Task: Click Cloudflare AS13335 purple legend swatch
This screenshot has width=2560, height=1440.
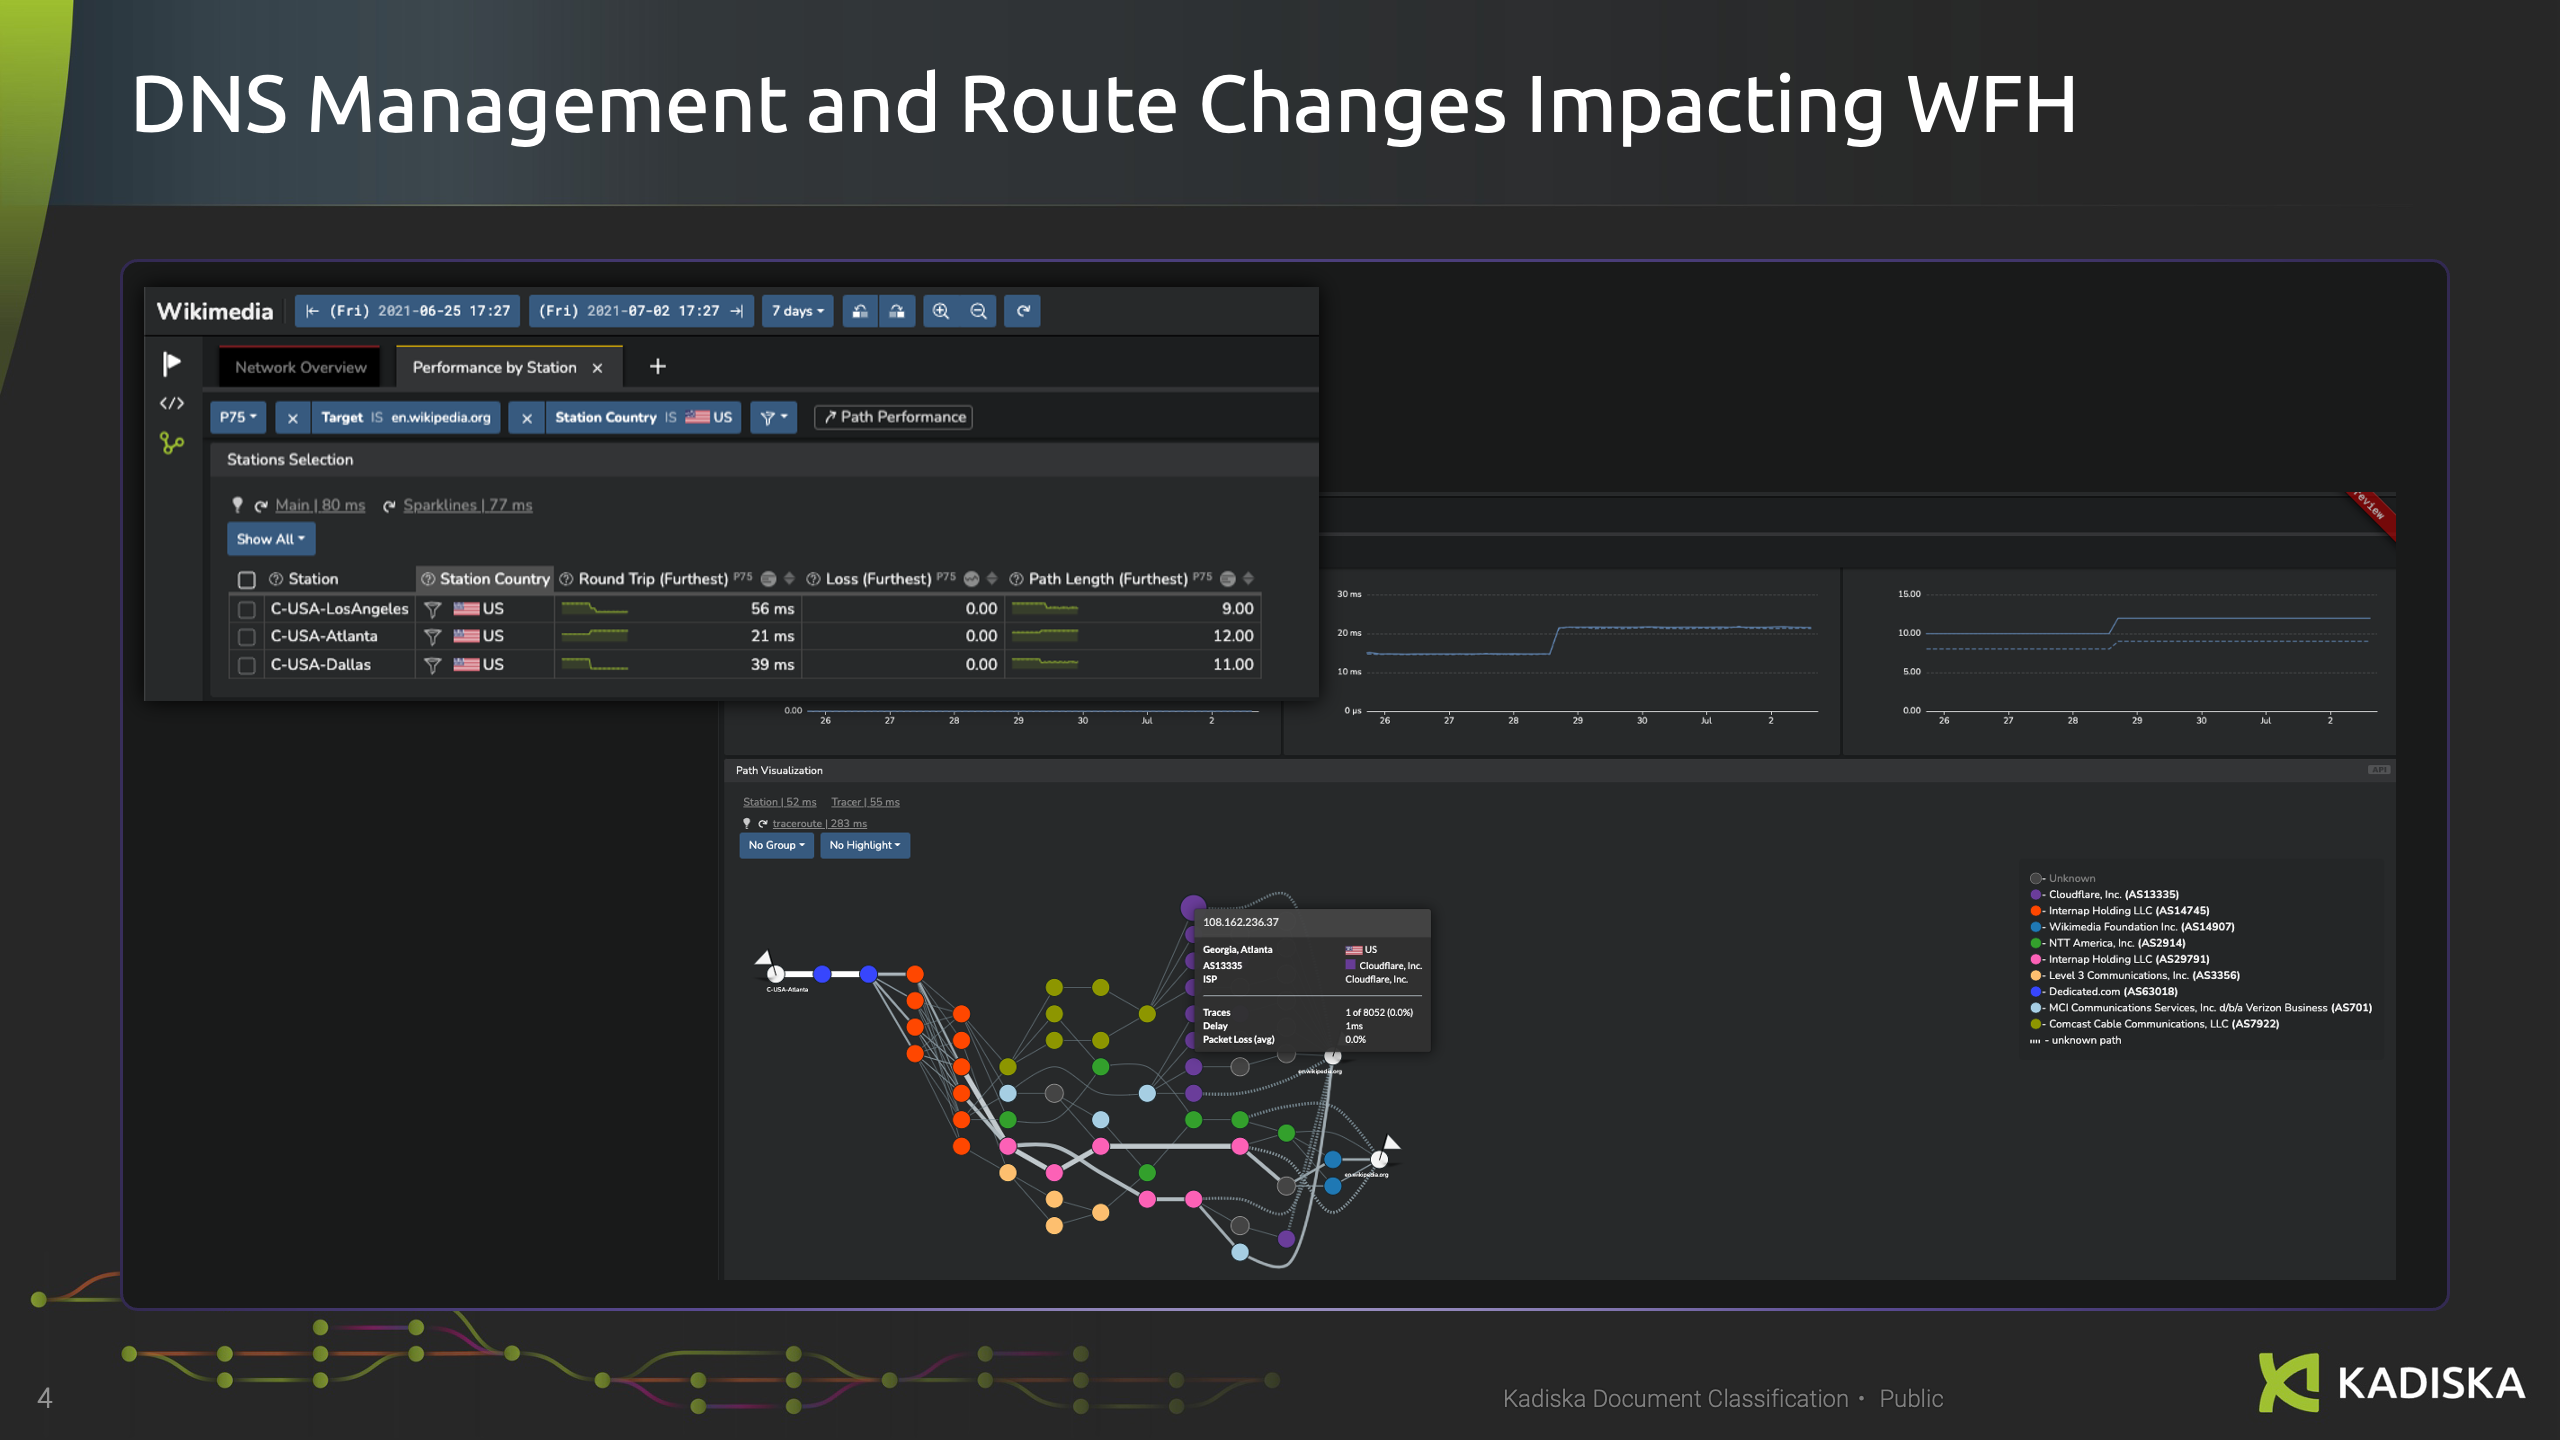Action: [x=2035, y=895]
